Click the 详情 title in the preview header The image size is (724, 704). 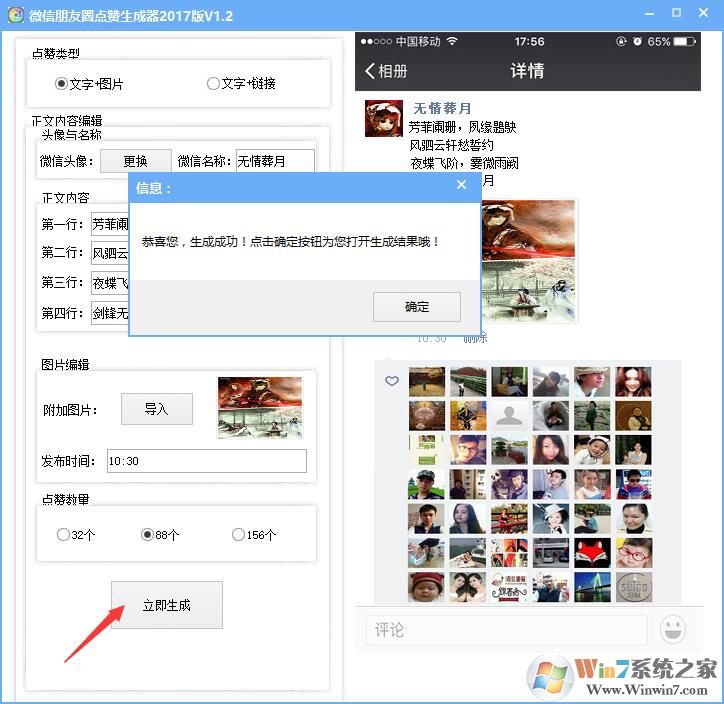click(x=527, y=71)
